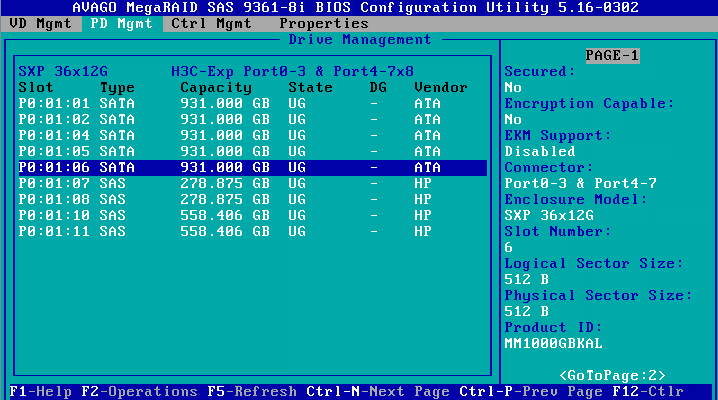The image size is (718, 400).
Task: Select drive row P0:01:05
Action: pos(252,151)
